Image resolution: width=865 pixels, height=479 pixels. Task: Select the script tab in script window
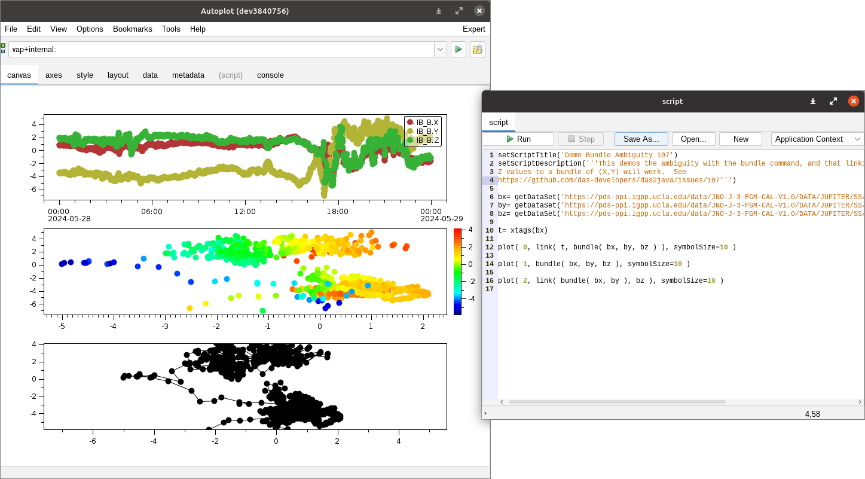(498, 123)
